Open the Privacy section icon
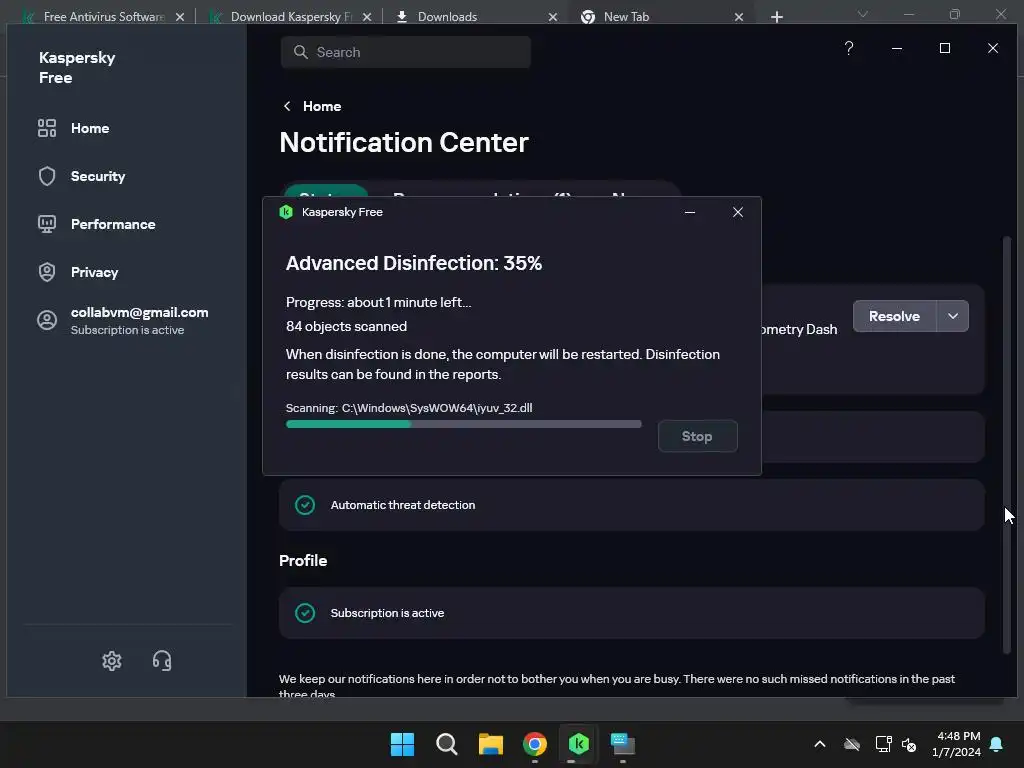Viewport: 1024px width, 768px height. tap(47, 272)
